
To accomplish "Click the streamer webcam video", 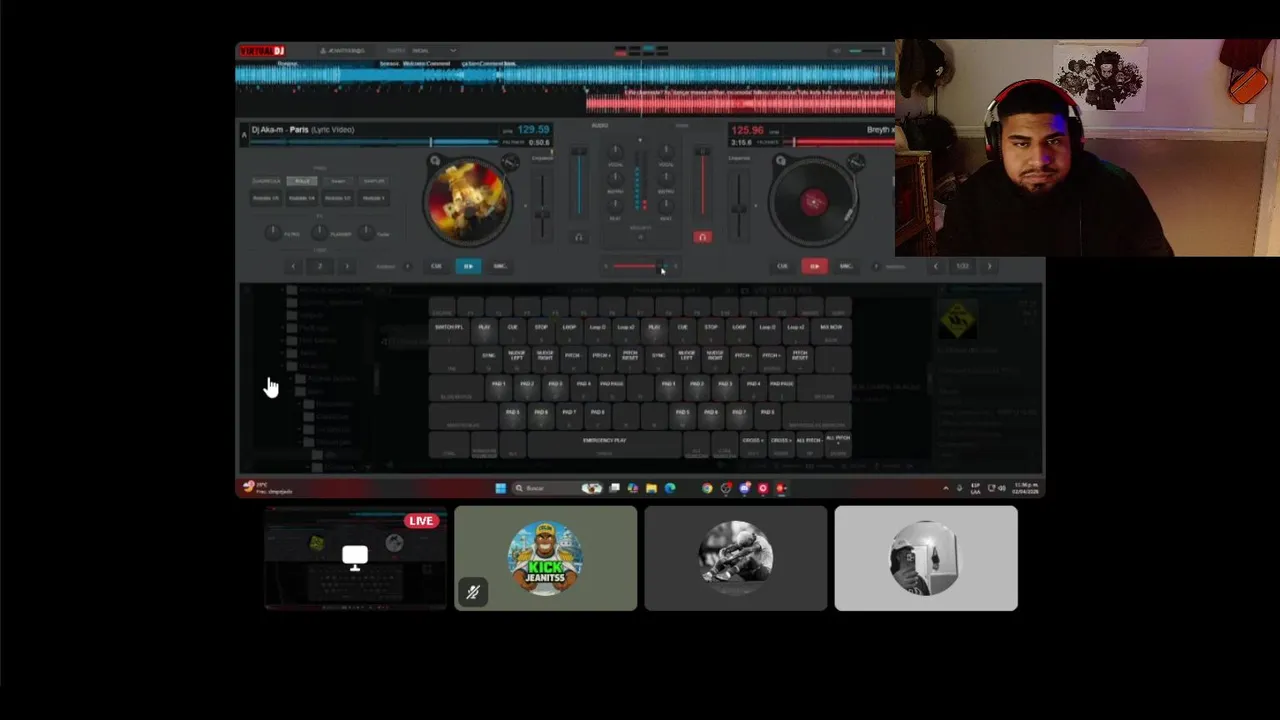I will [x=1087, y=148].
